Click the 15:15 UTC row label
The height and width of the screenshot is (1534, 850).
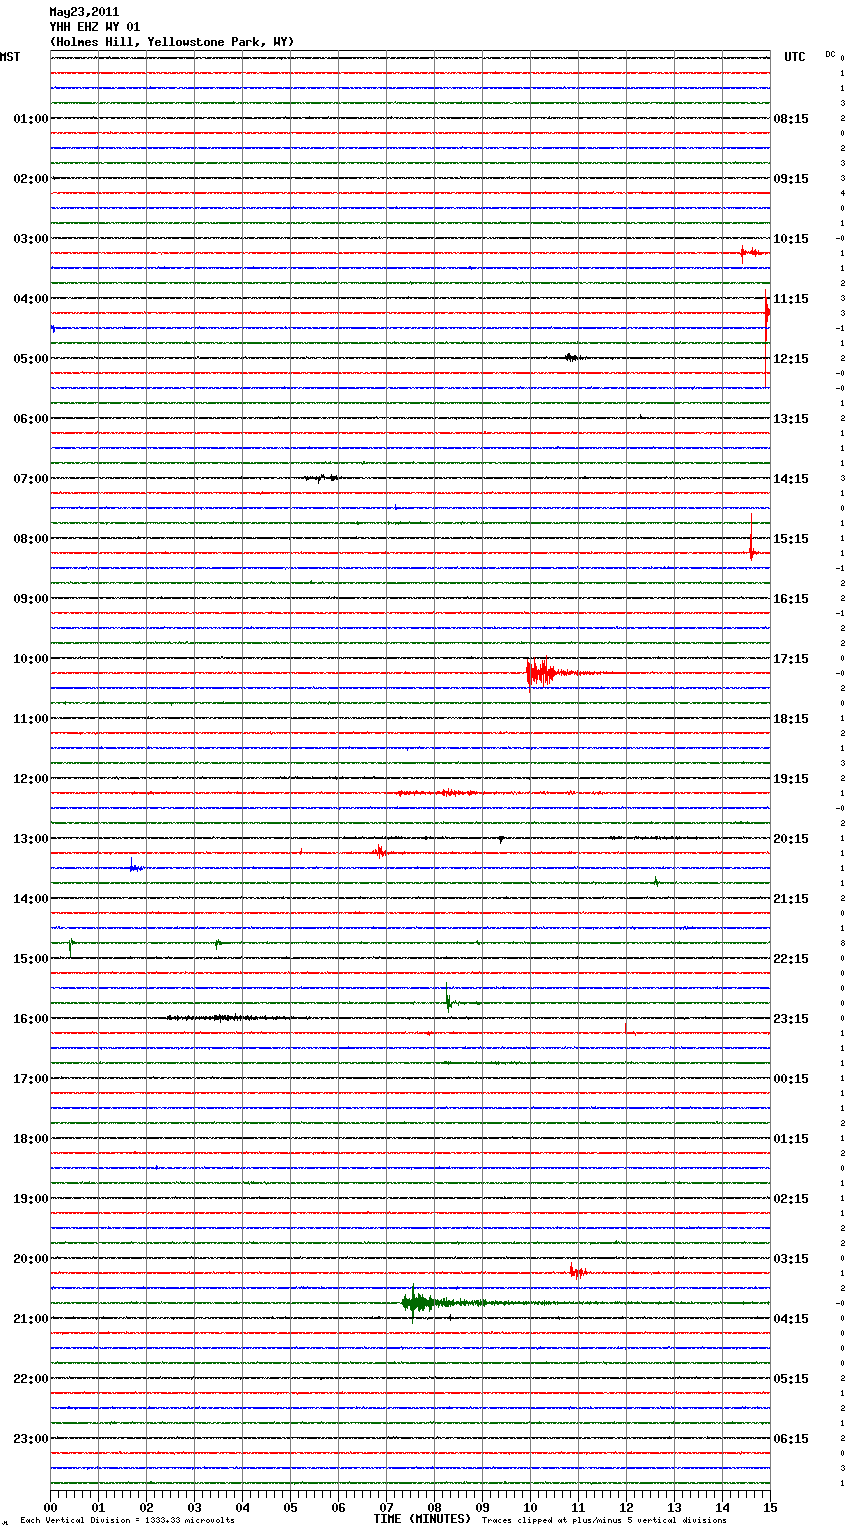click(791, 539)
